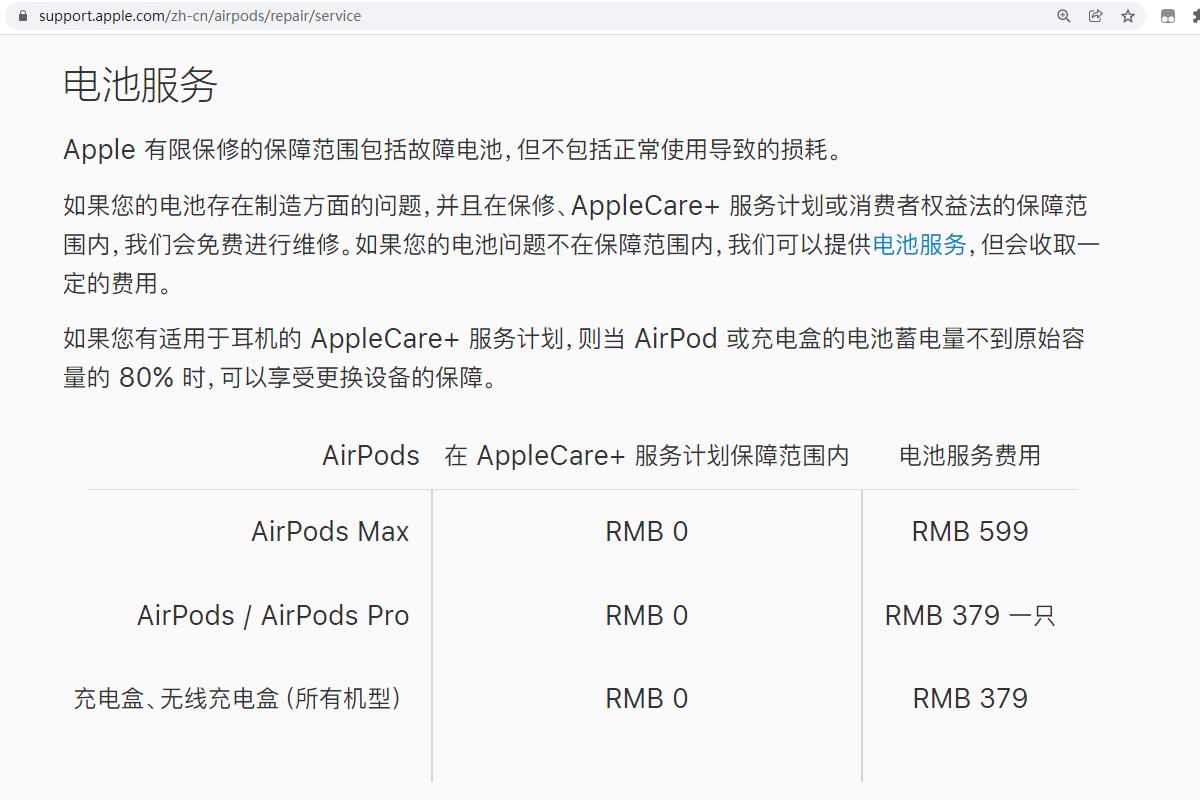Screen dimensions: 1200x800
Task: Bookmark this page with the star icon
Action: (1128, 16)
